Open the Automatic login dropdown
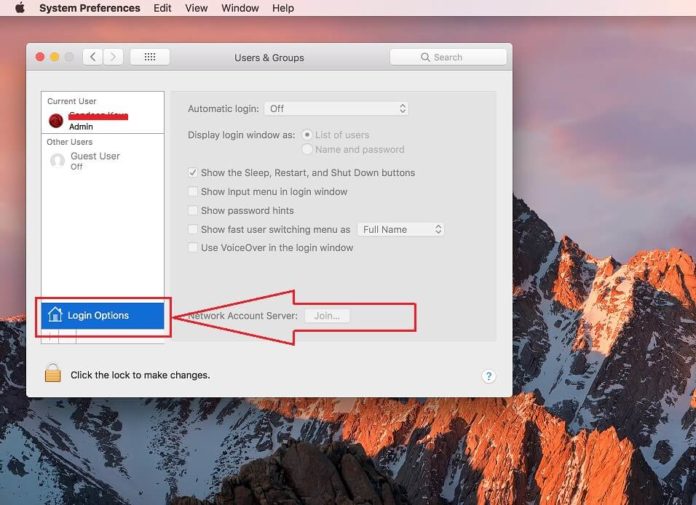Screen dimensions: 696x505 point(336,109)
